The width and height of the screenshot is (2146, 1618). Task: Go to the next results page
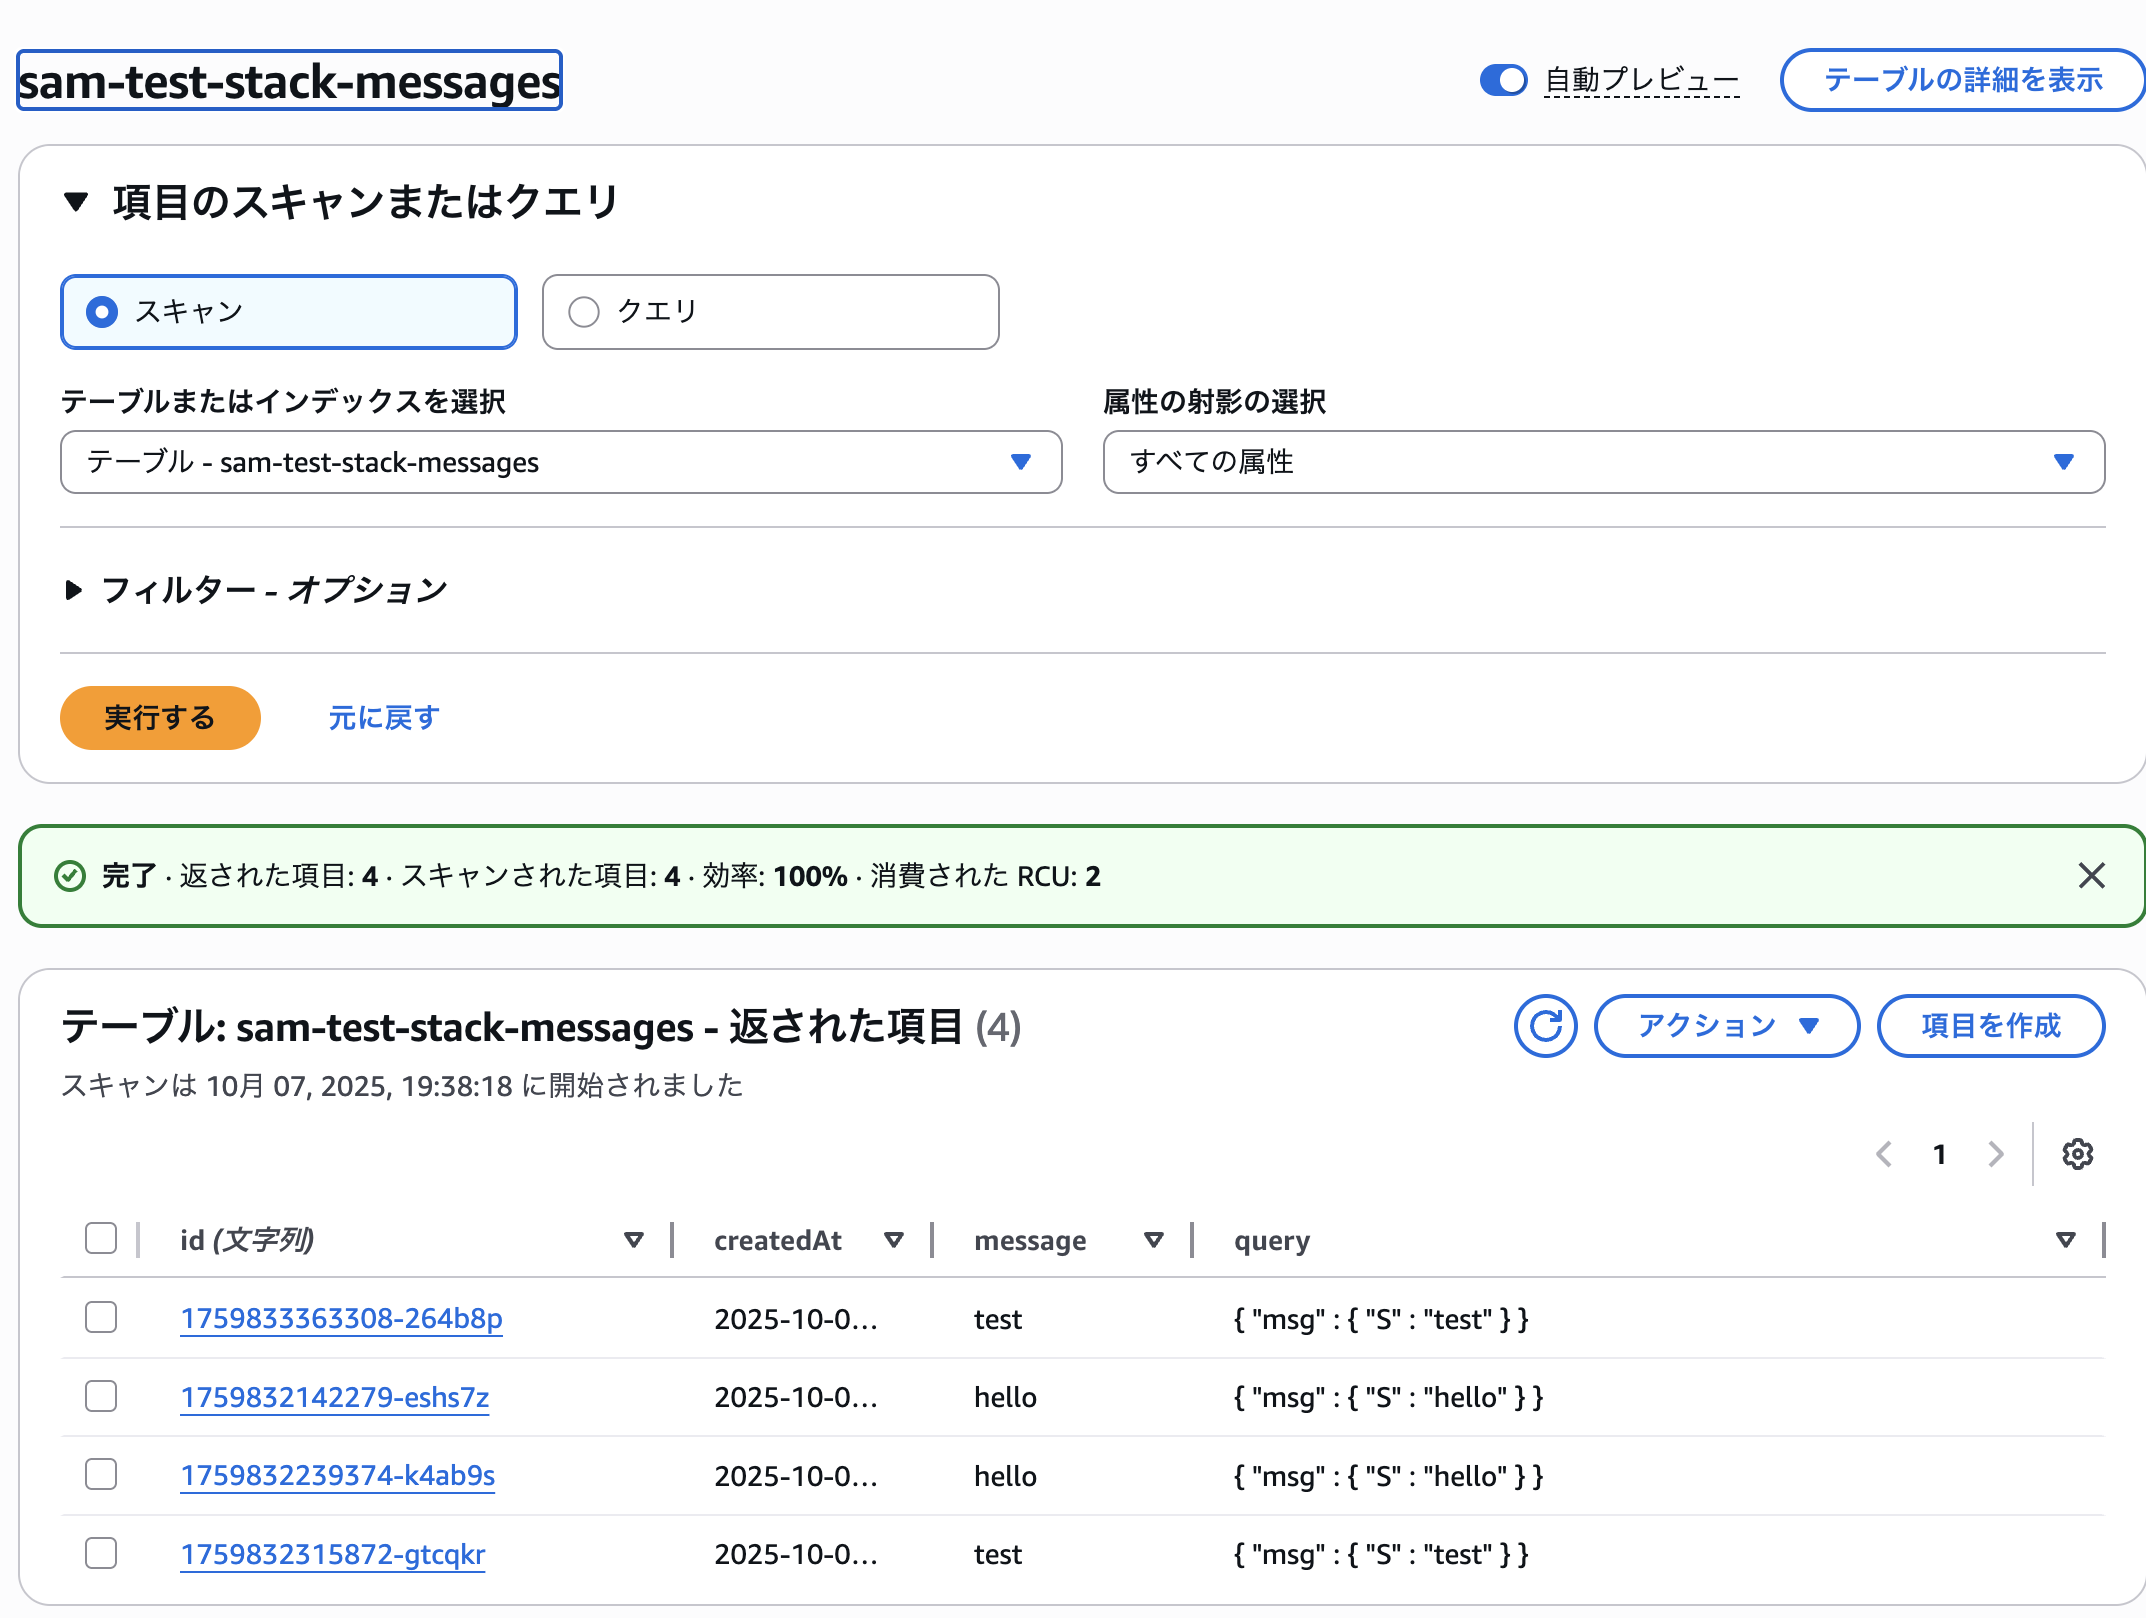(x=1995, y=1154)
